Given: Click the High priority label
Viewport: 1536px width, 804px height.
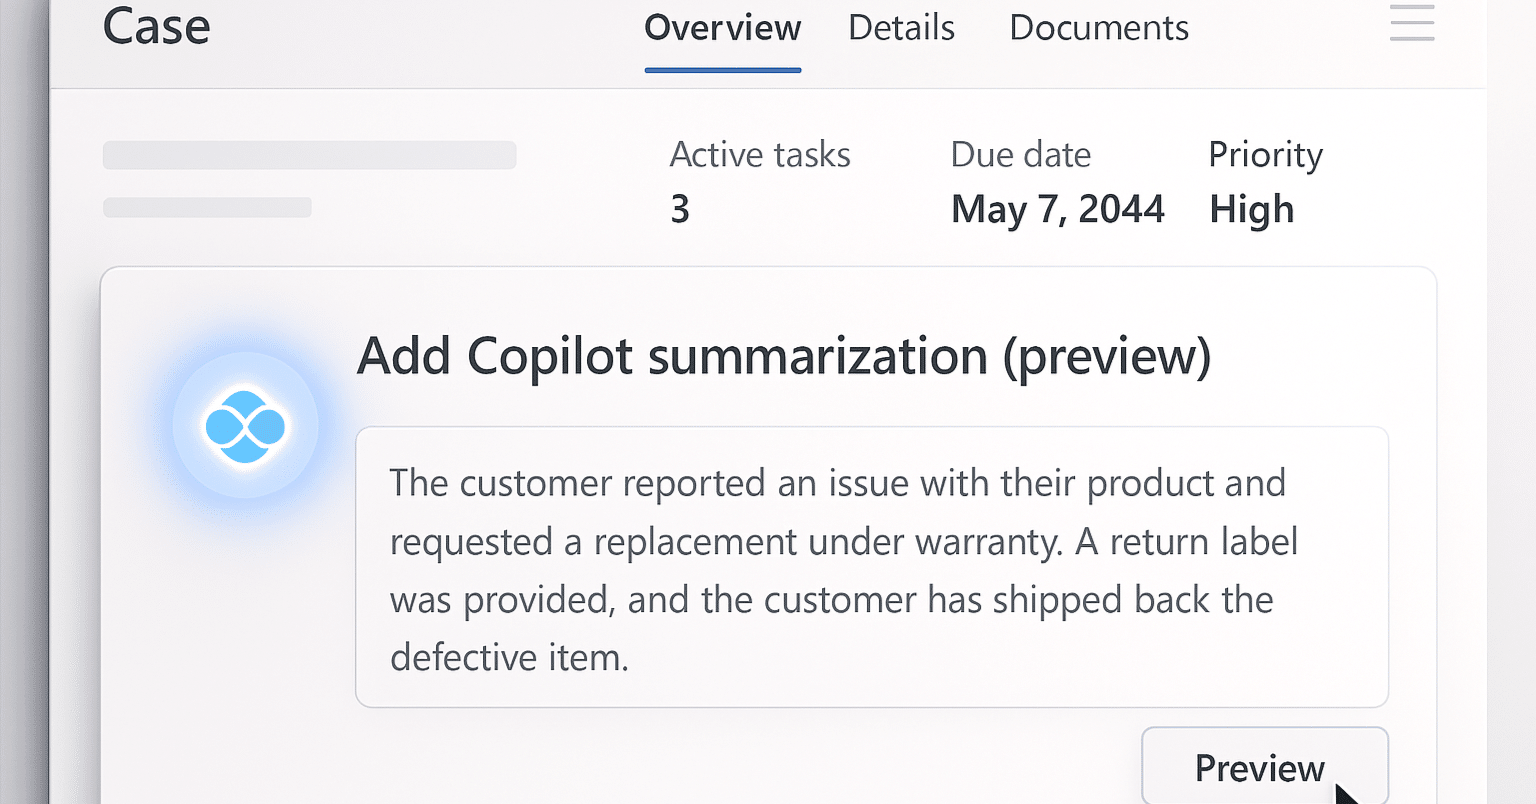Looking at the screenshot, I should tap(1251, 209).
